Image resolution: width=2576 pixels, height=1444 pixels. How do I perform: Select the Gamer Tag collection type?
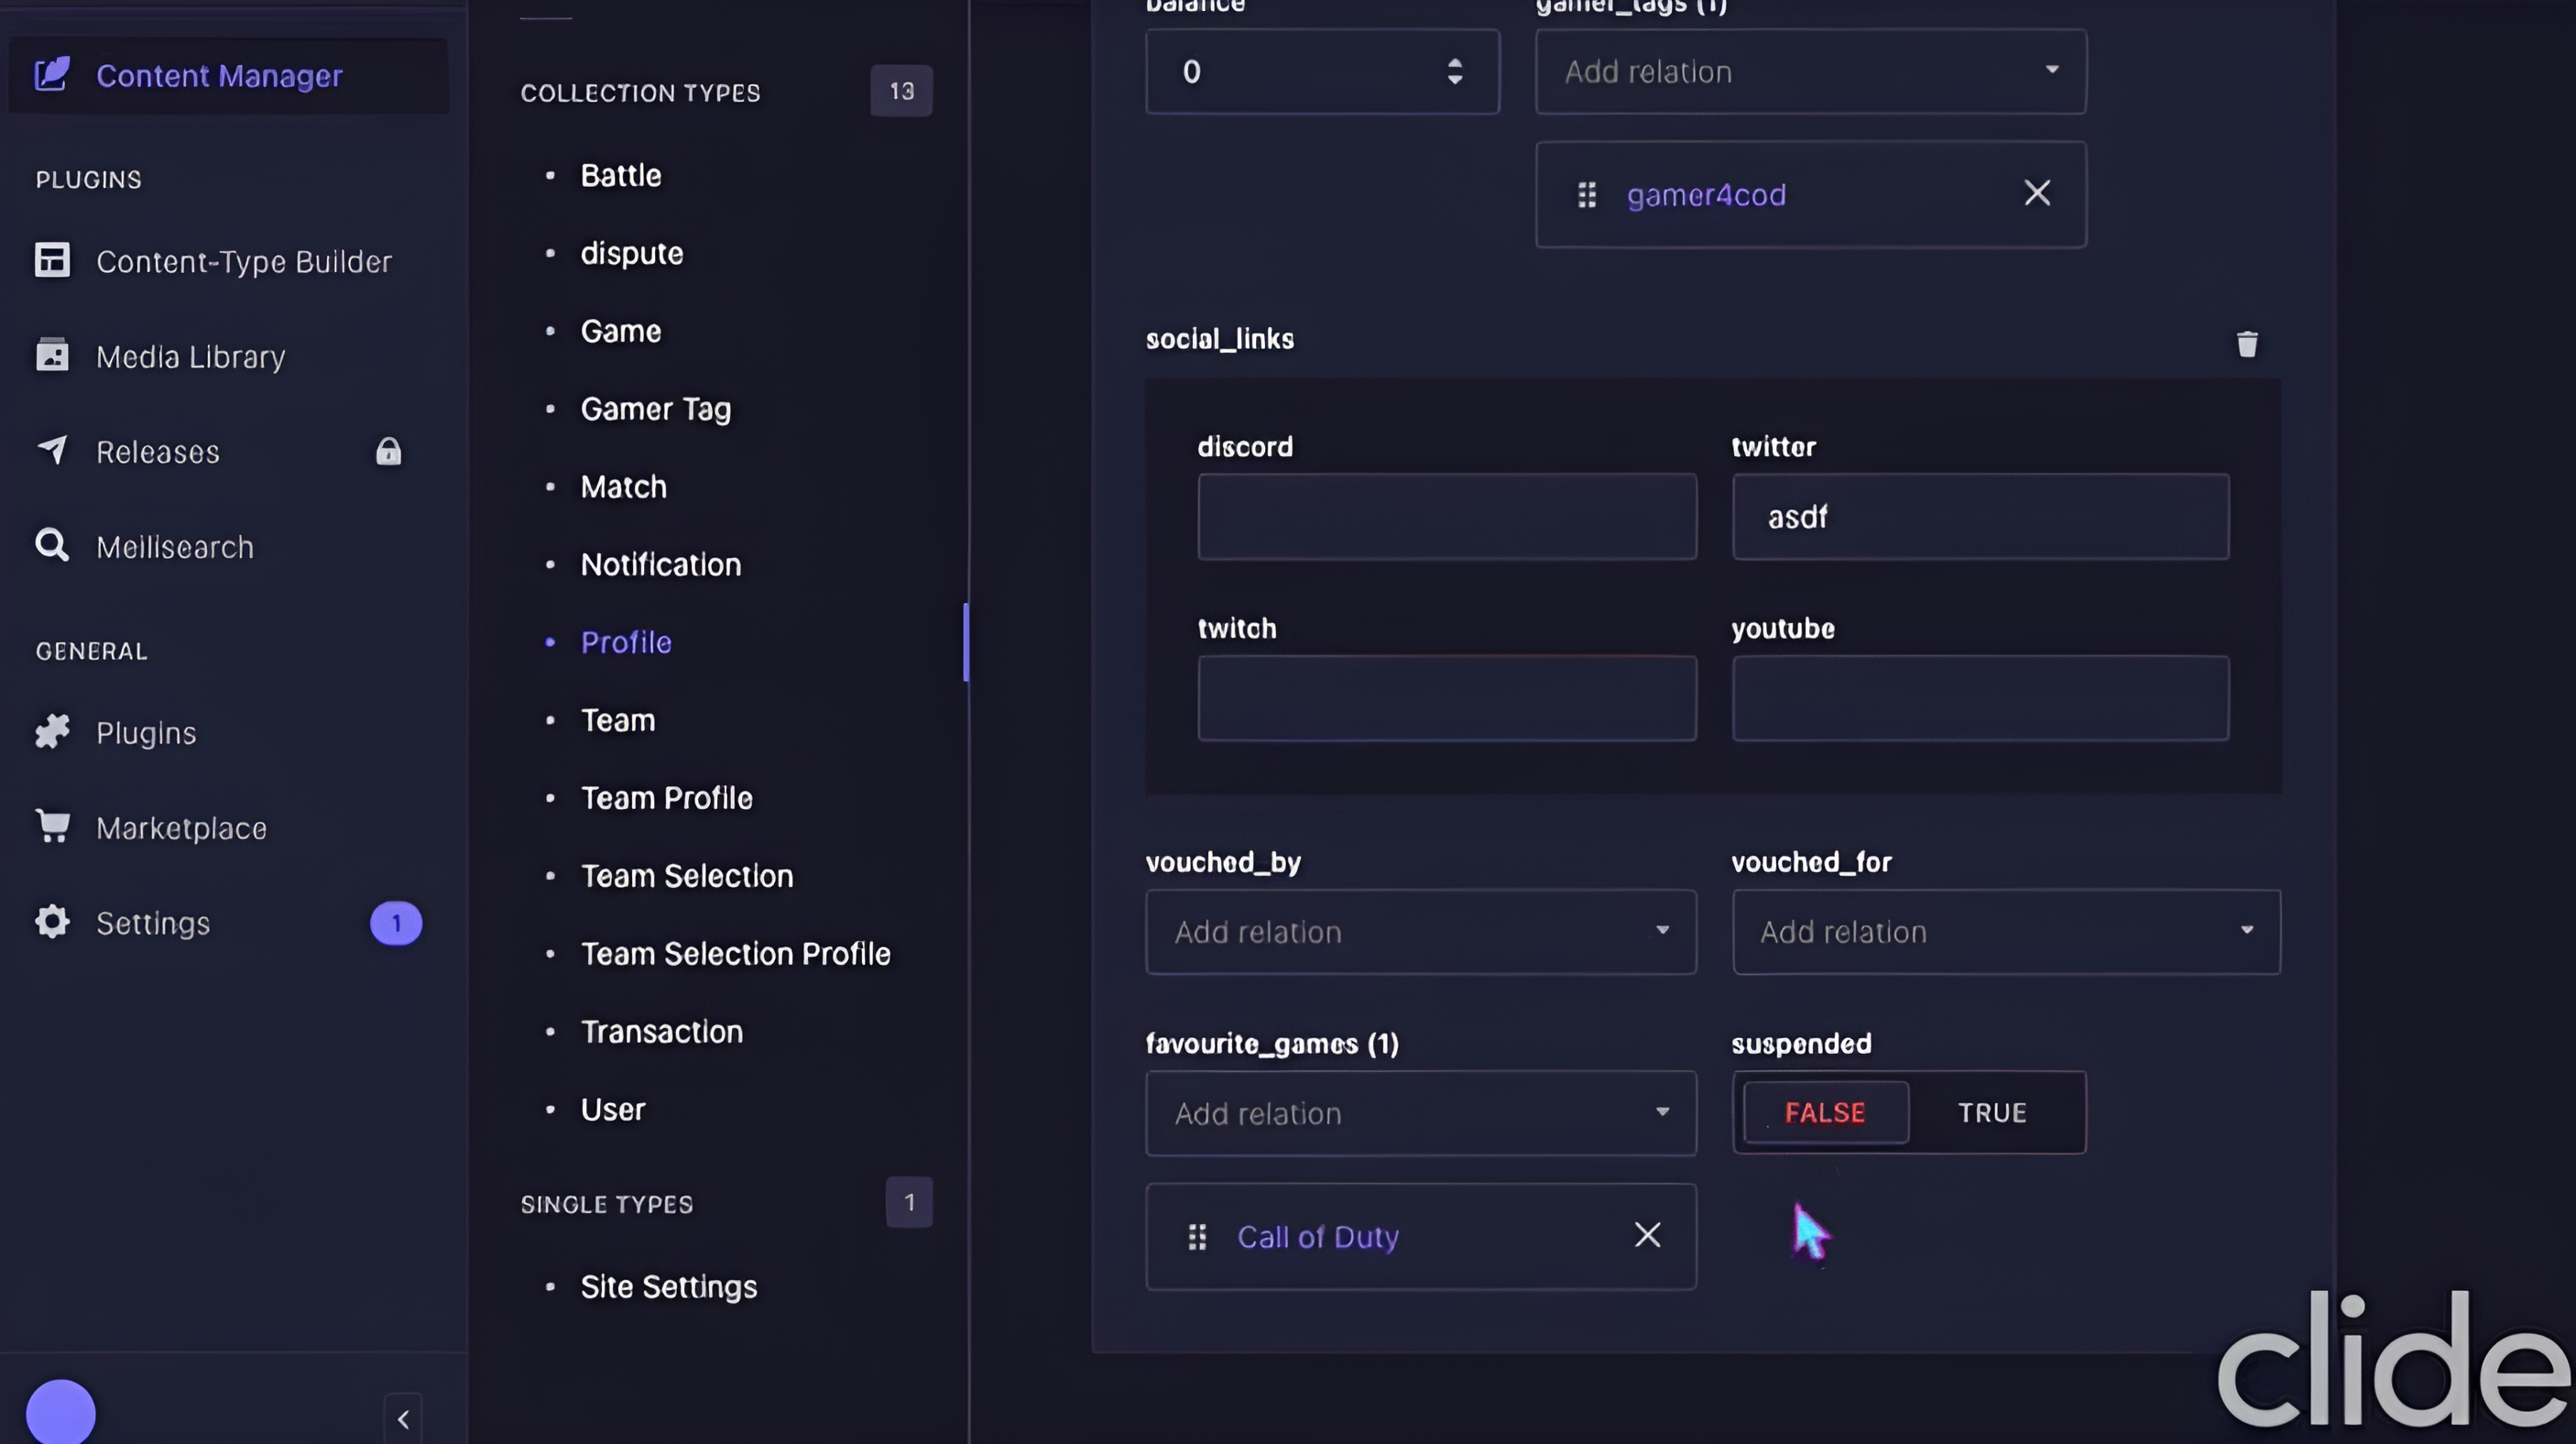point(656,409)
